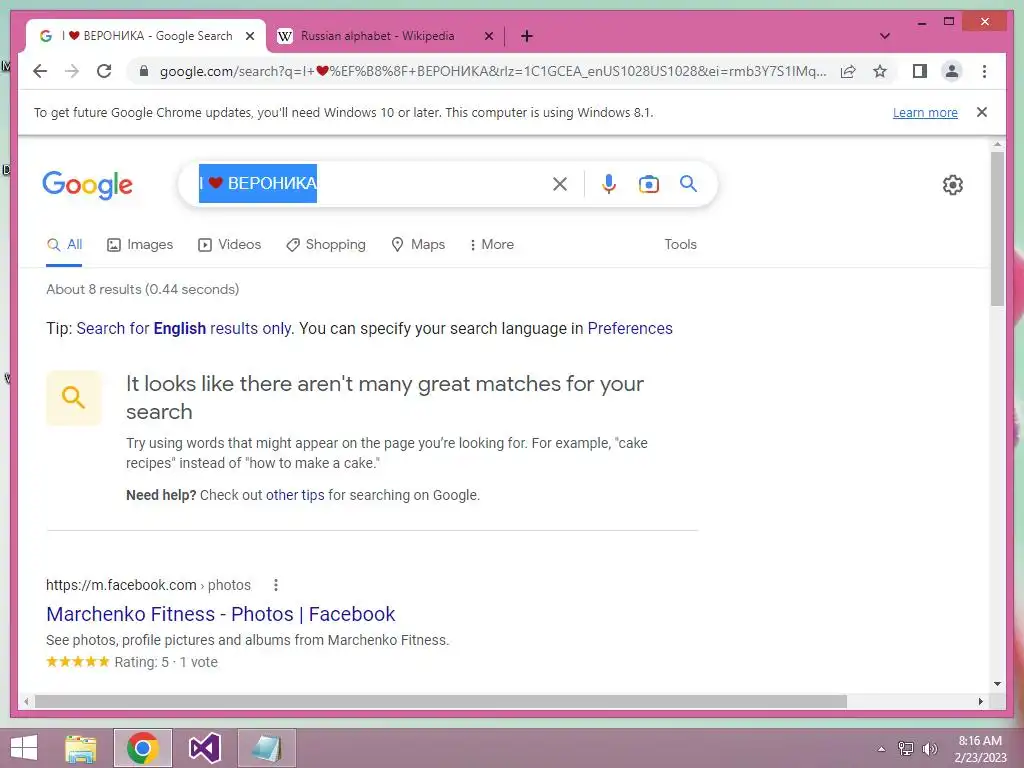Open the other tips link
The image size is (1024, 768).
[x=295, y=495]
